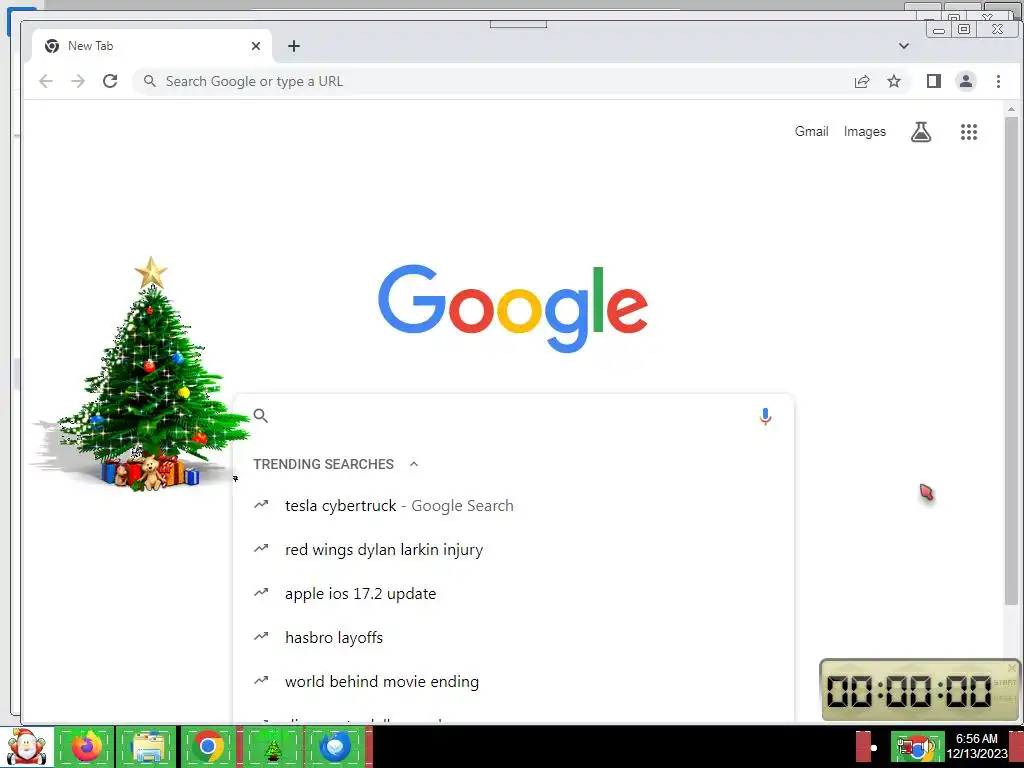The height and width of the screenshot is (768, 1024).
Task: Open Chrome three-dot menu
Action: coord(998,81)
